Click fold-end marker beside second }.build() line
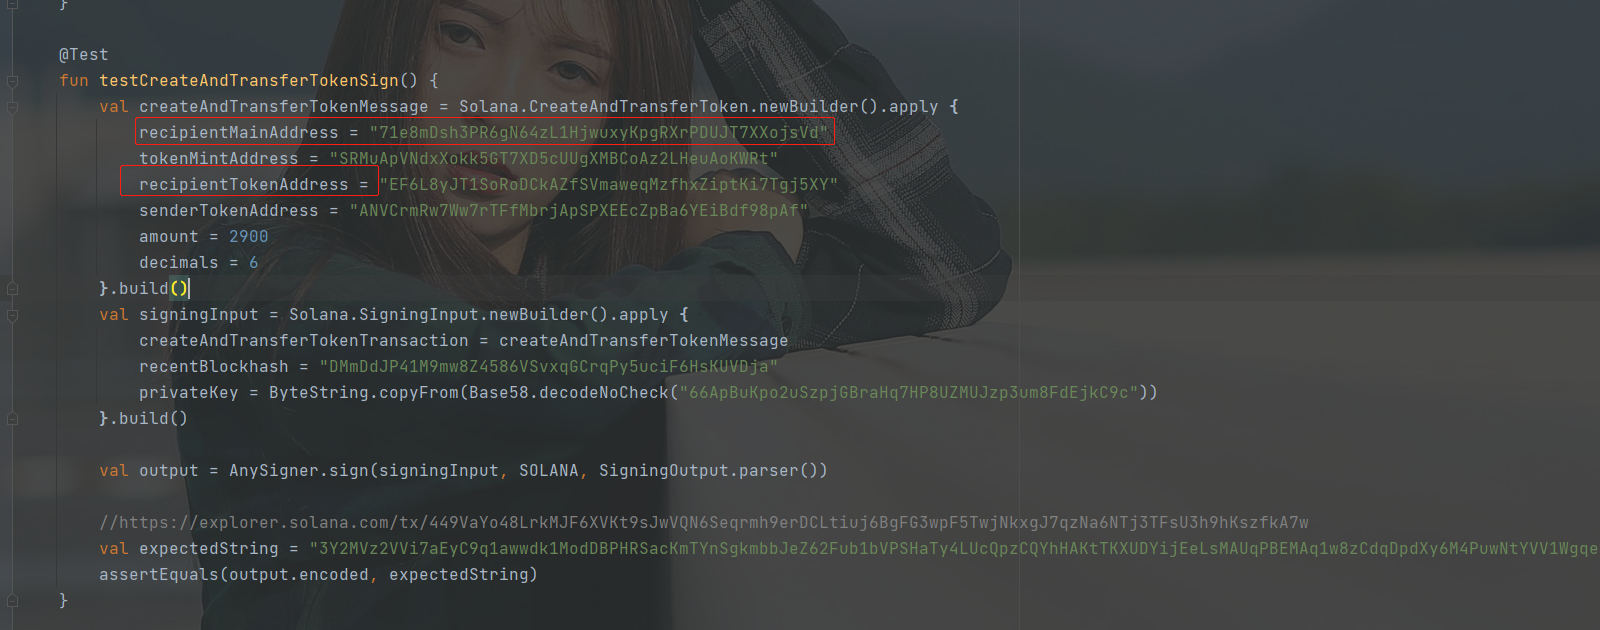This screenshot has width=1600, height=630. click(12, 419)
